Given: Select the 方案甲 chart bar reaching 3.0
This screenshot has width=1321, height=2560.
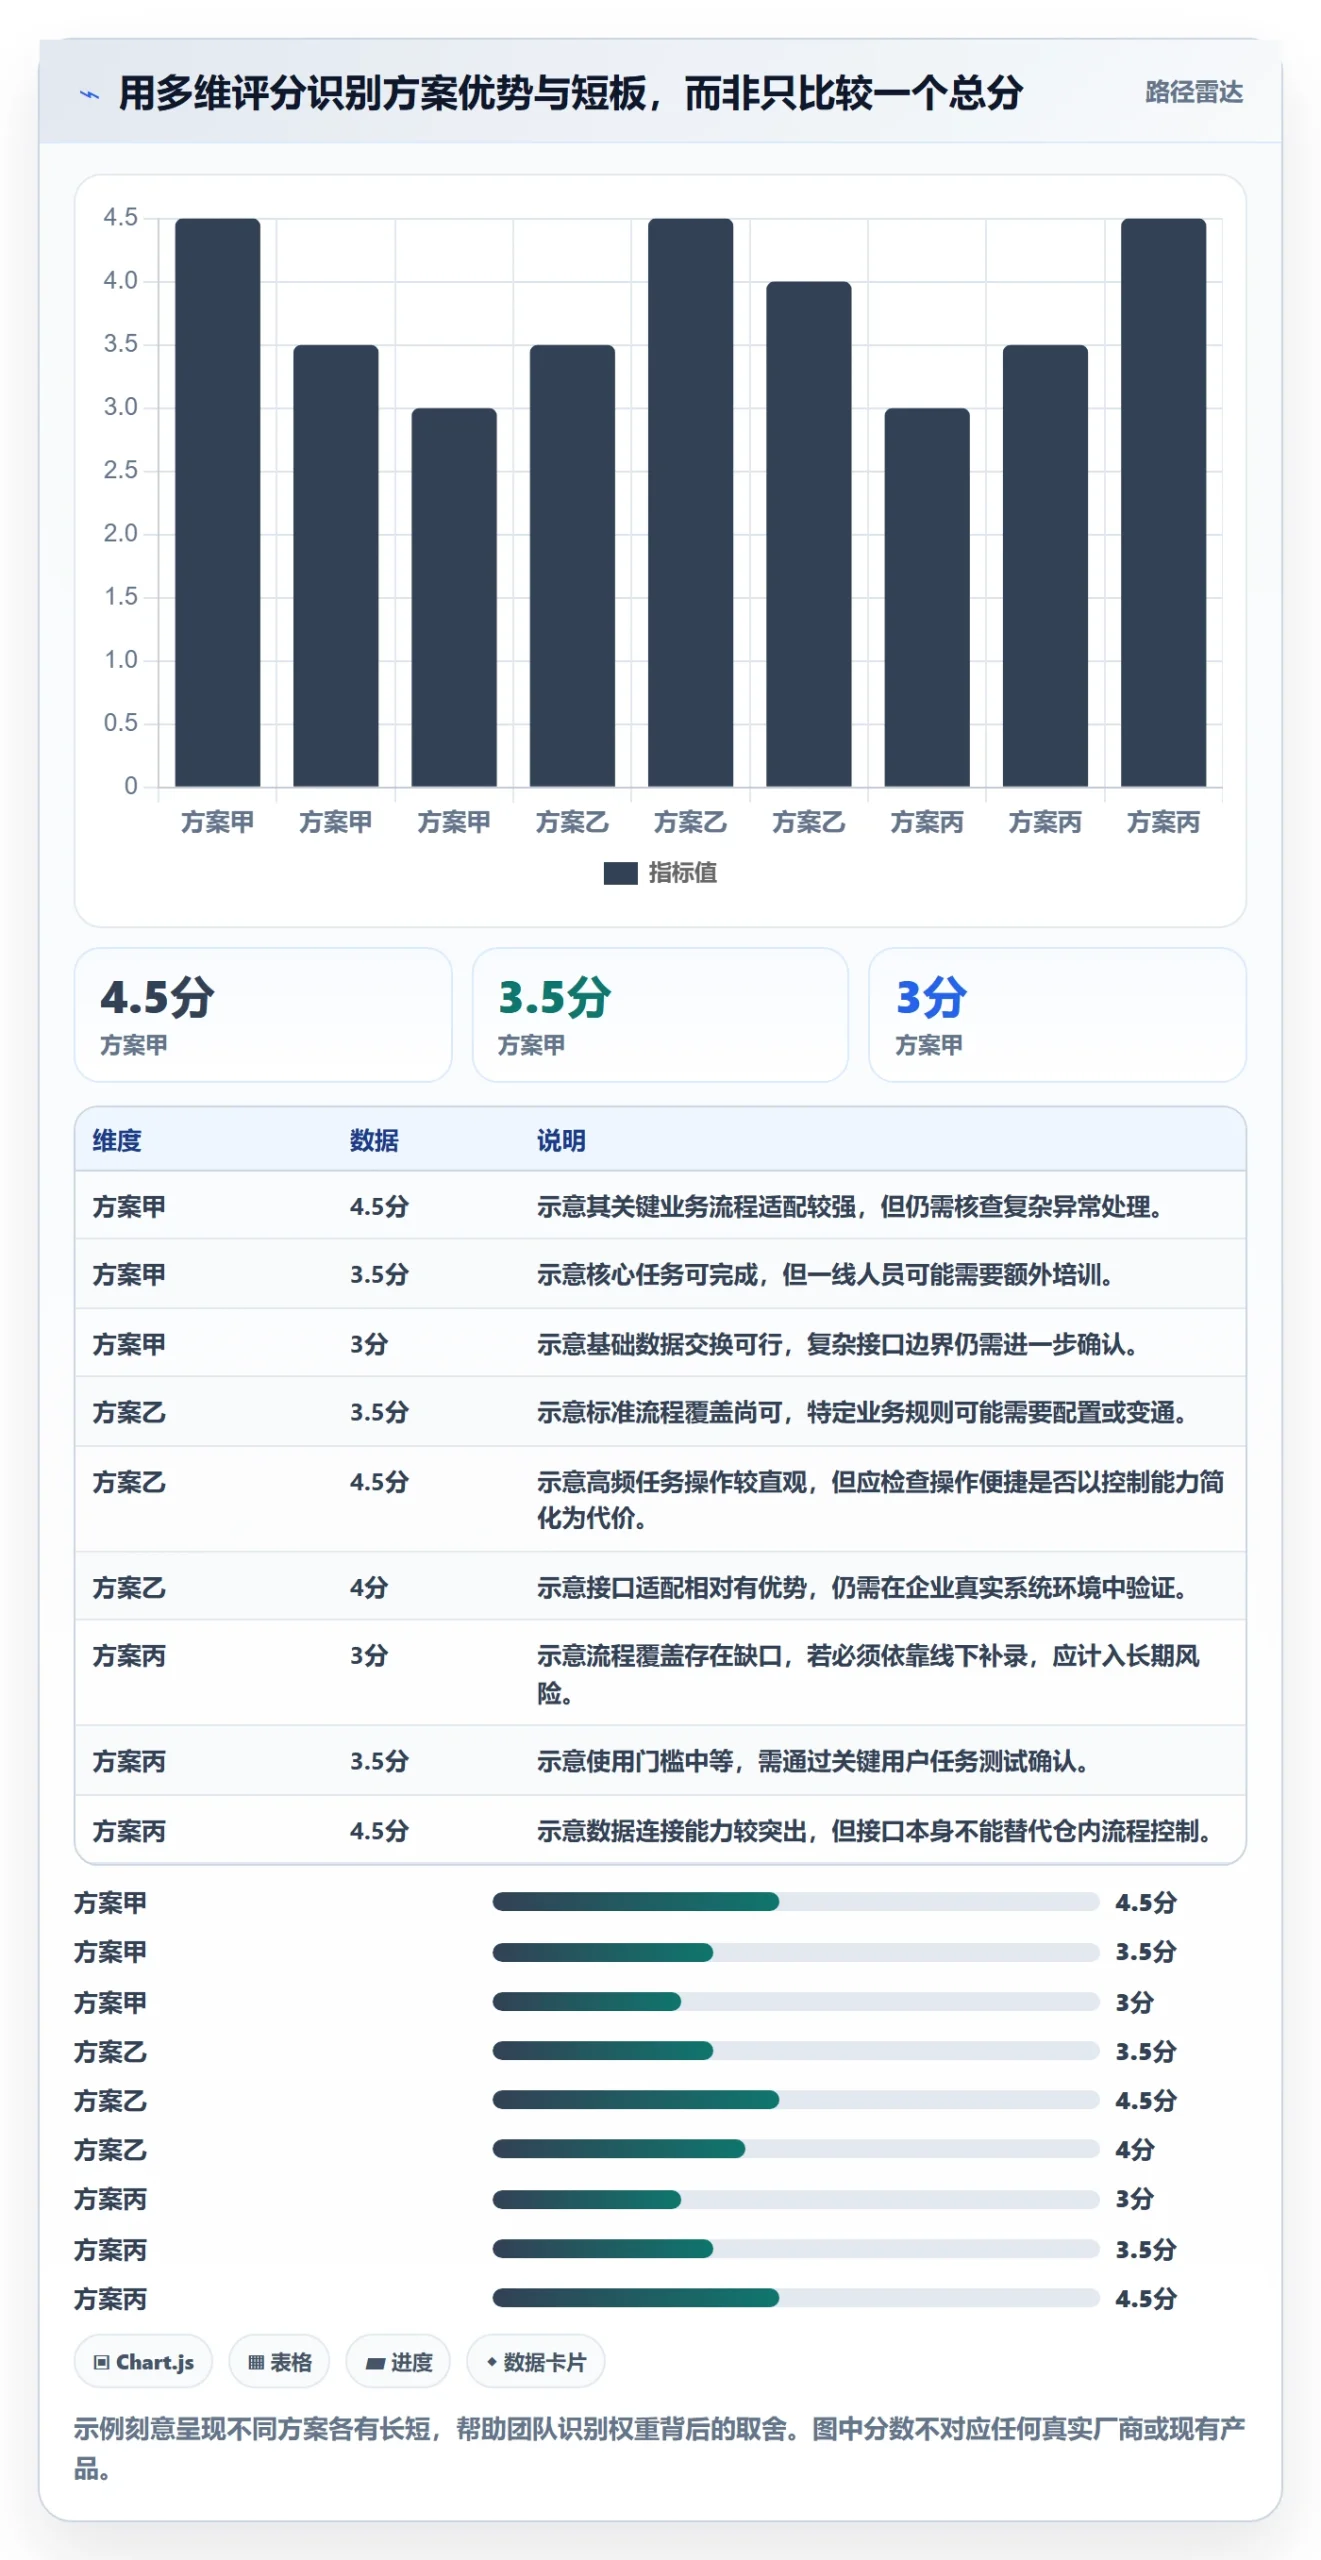Looking at the screenshot, I should (454, 597).
